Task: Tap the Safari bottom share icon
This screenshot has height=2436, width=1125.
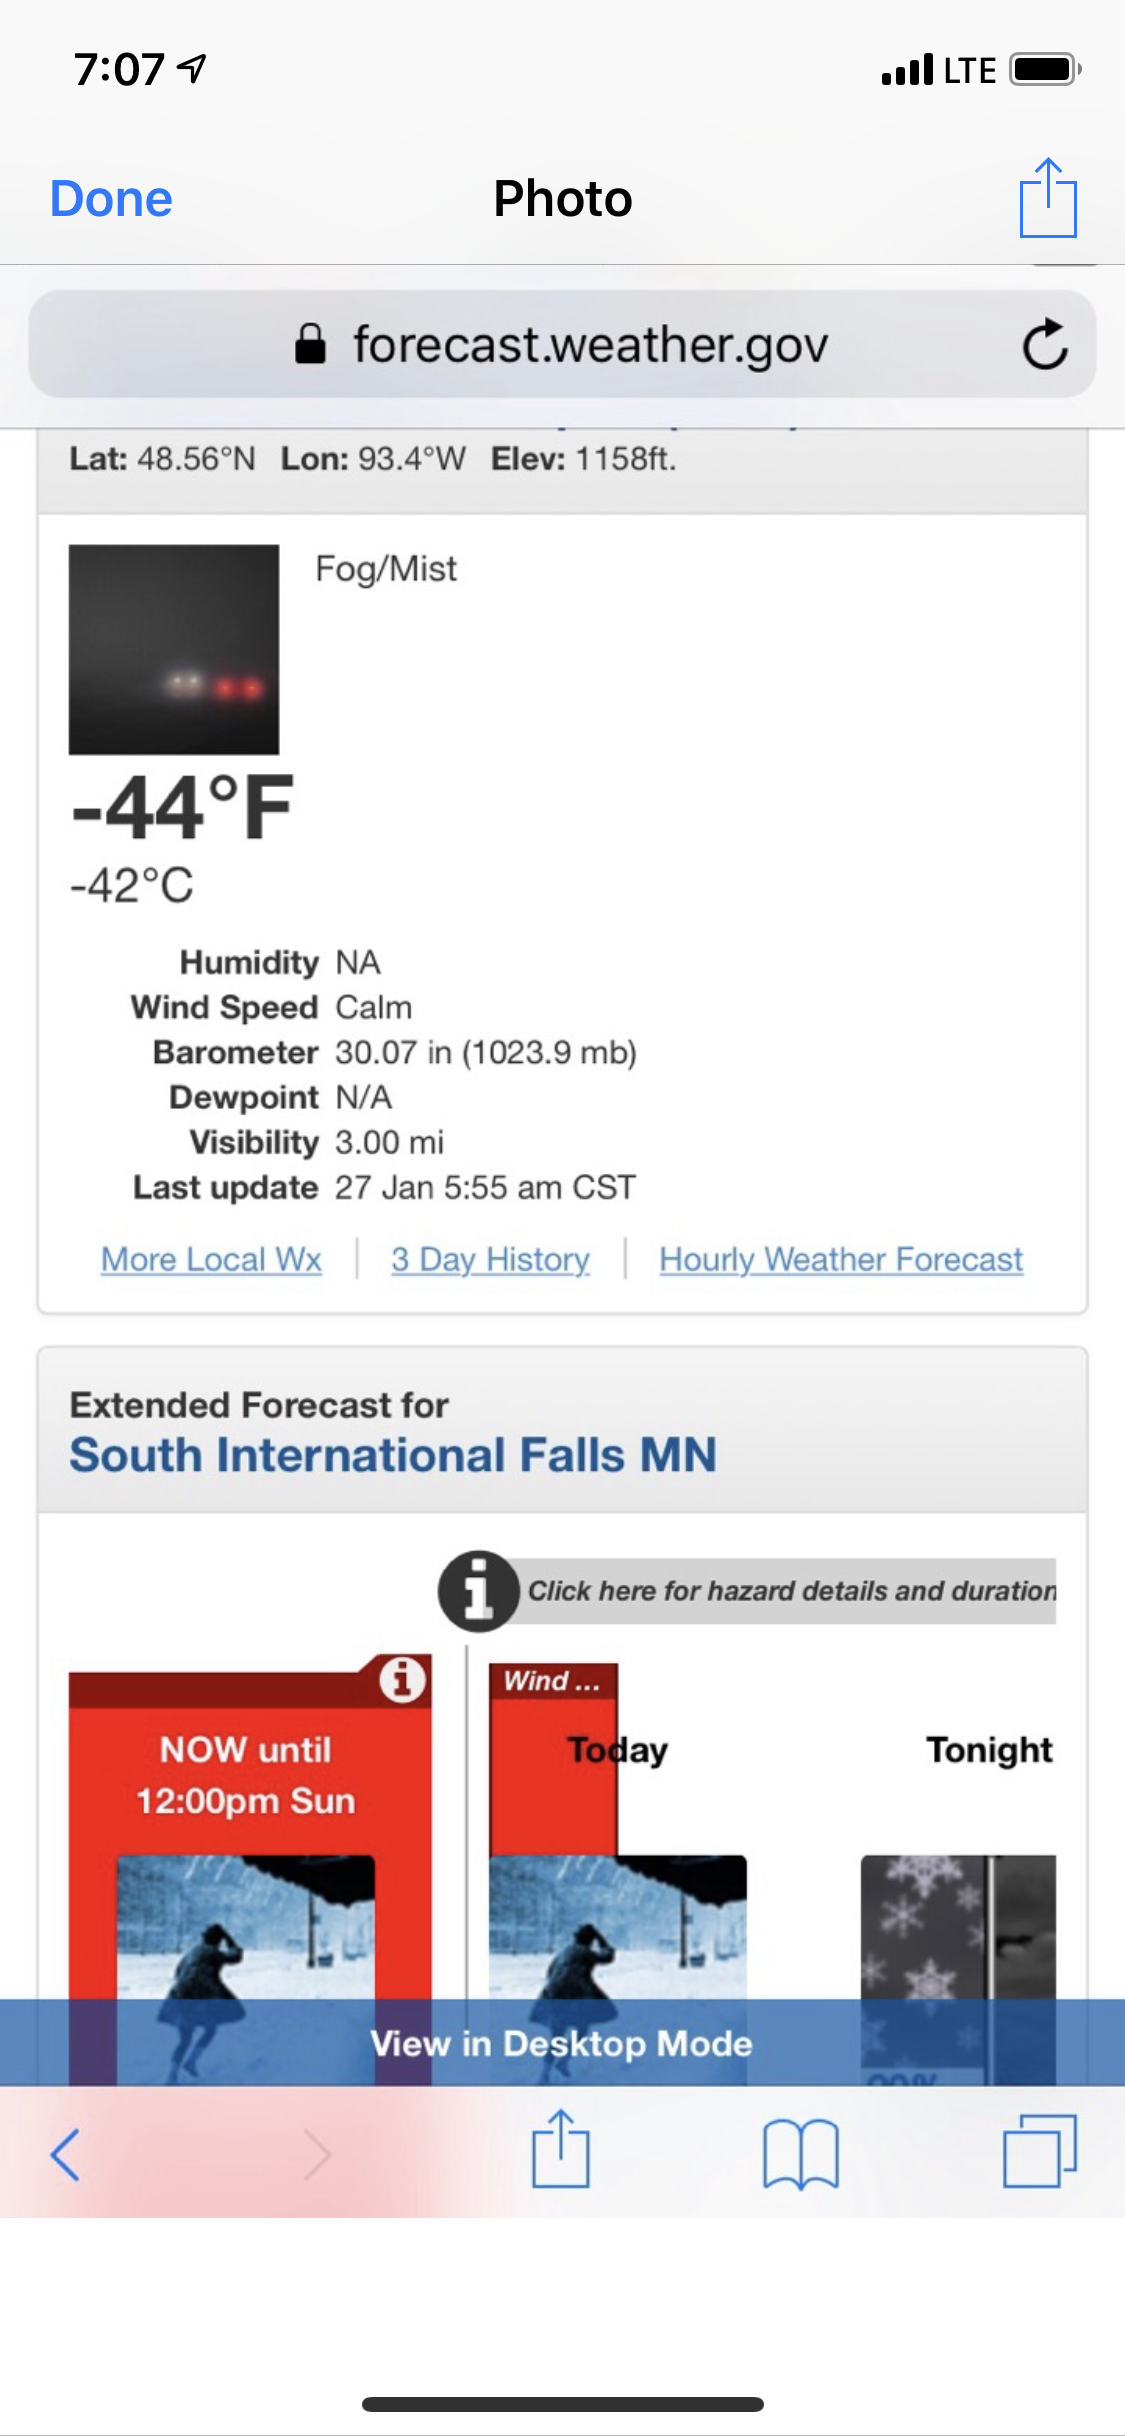Action: point(560,2149)
